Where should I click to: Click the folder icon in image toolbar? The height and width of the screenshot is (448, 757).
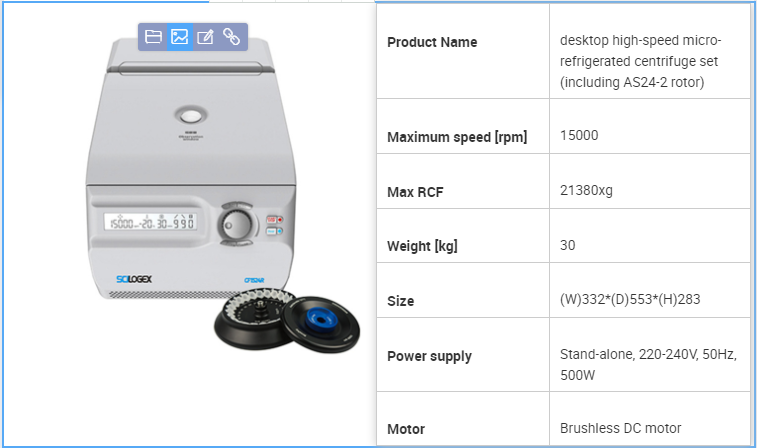pos(153,37)
